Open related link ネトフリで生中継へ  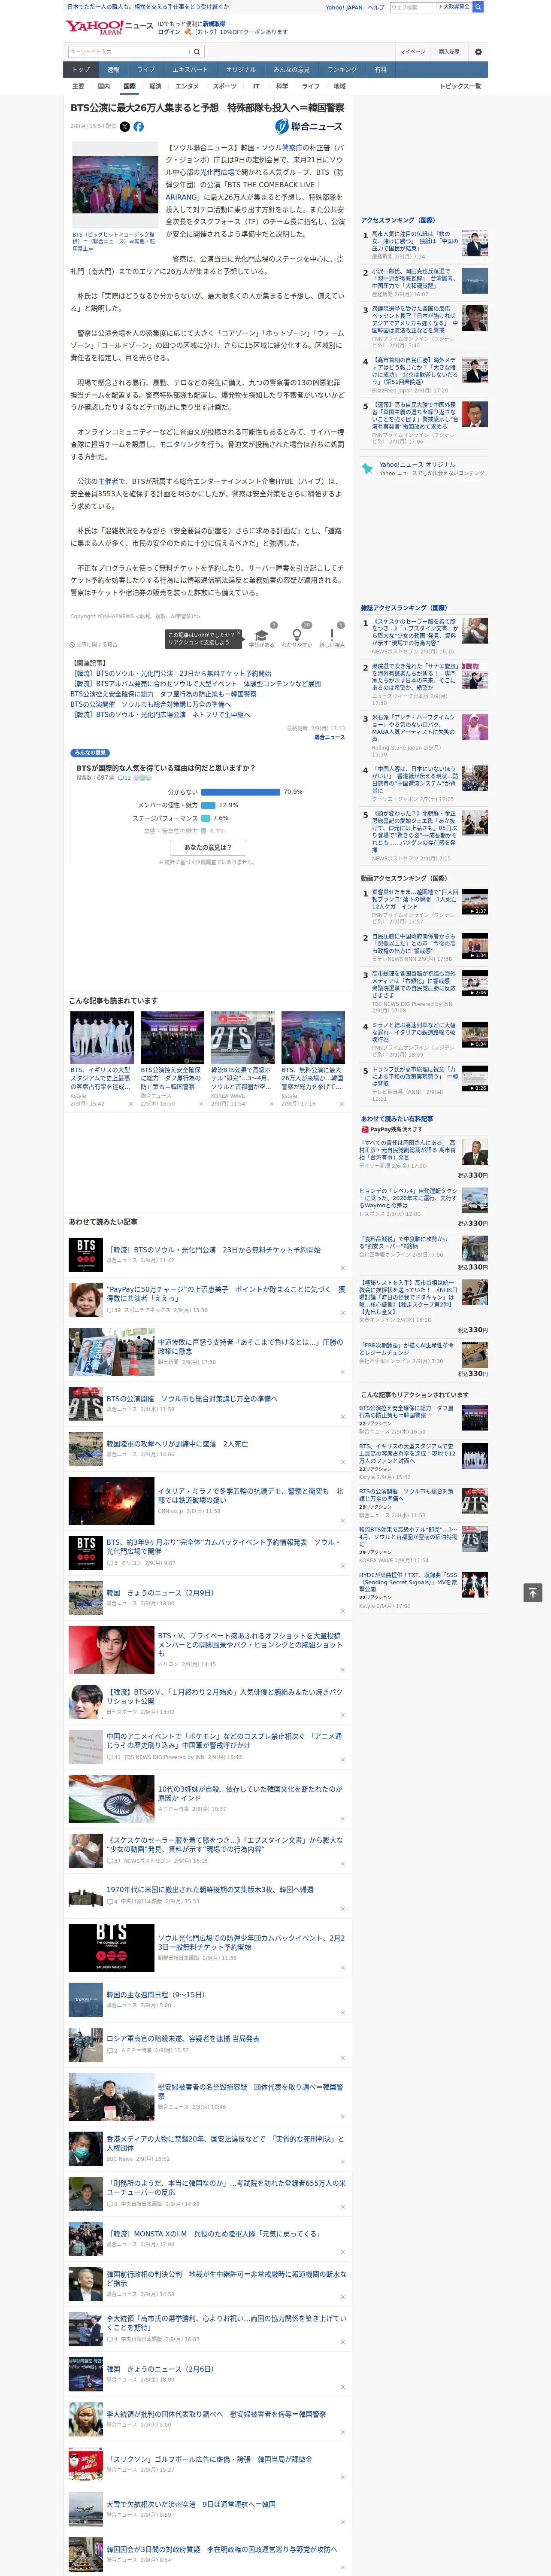click(x=161, y=715)
